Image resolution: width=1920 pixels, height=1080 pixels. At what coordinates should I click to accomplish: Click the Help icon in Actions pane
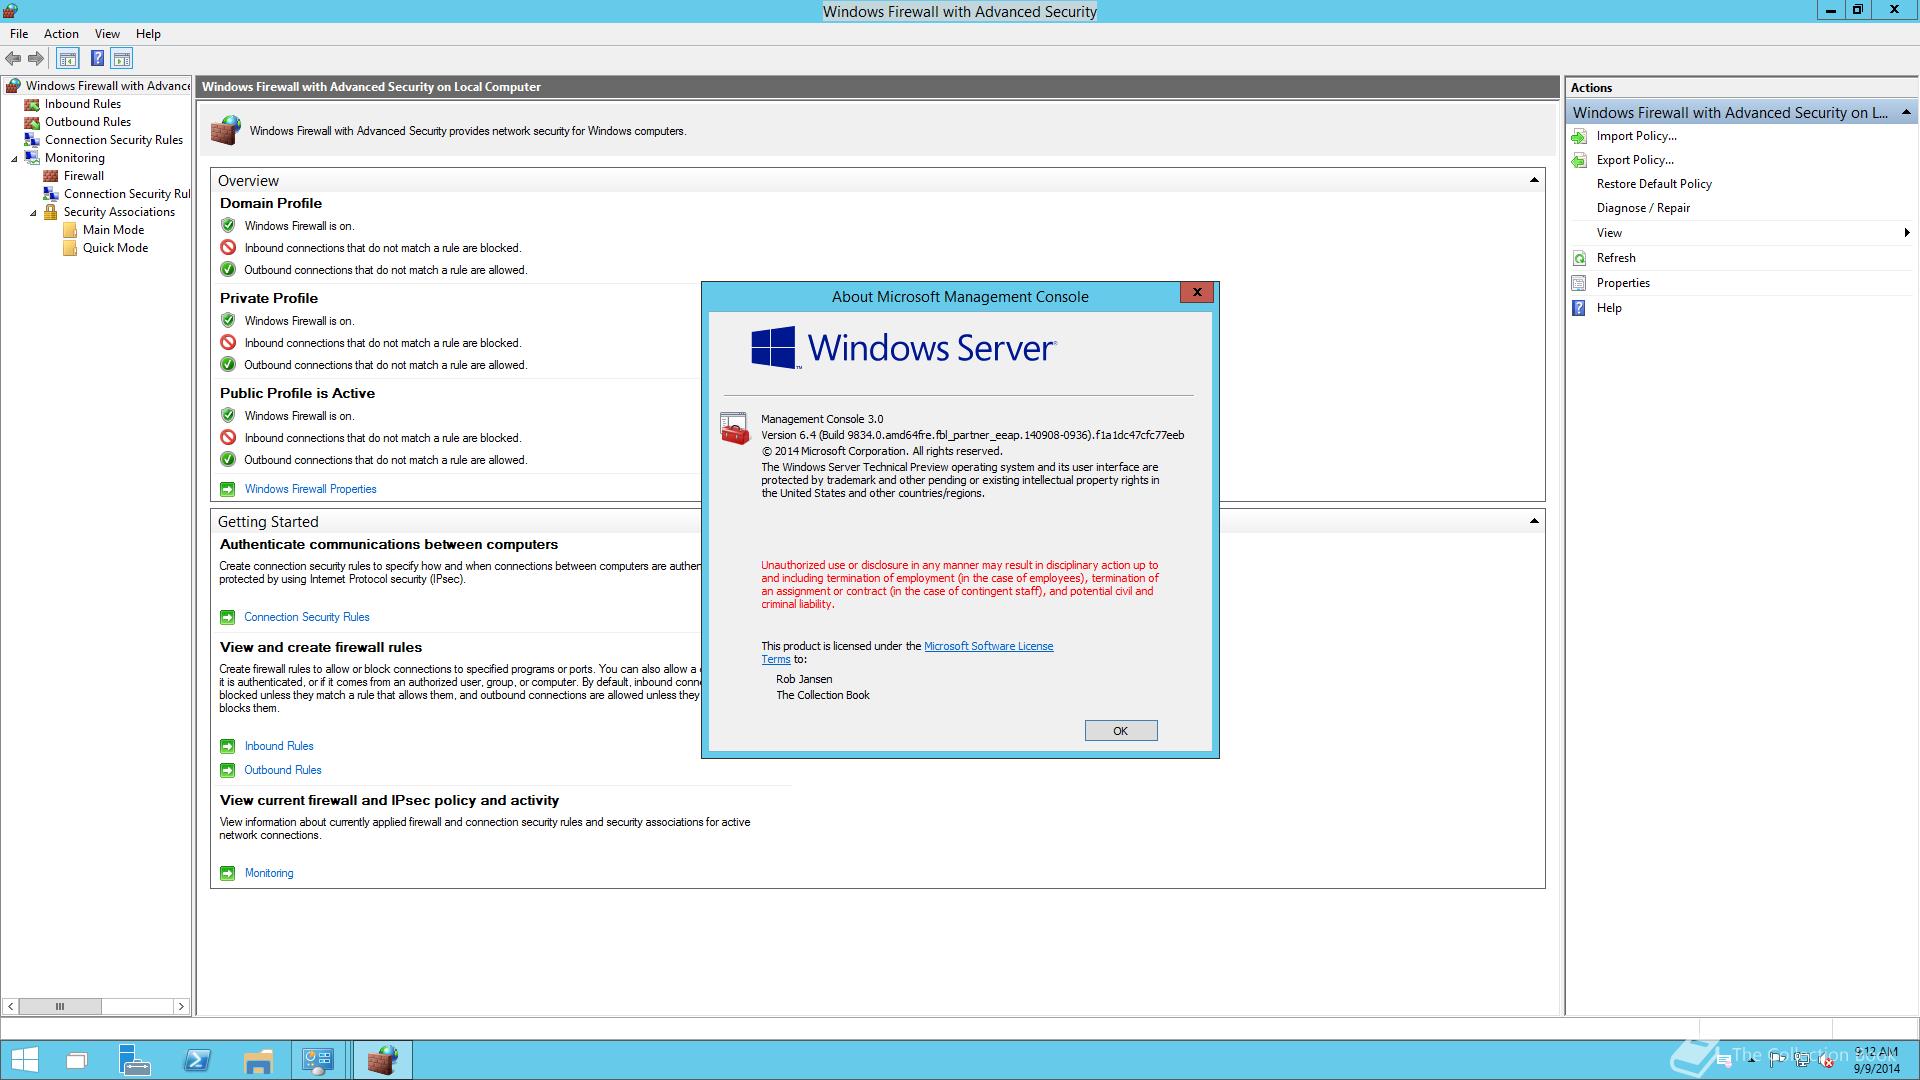click(1579, 308)
